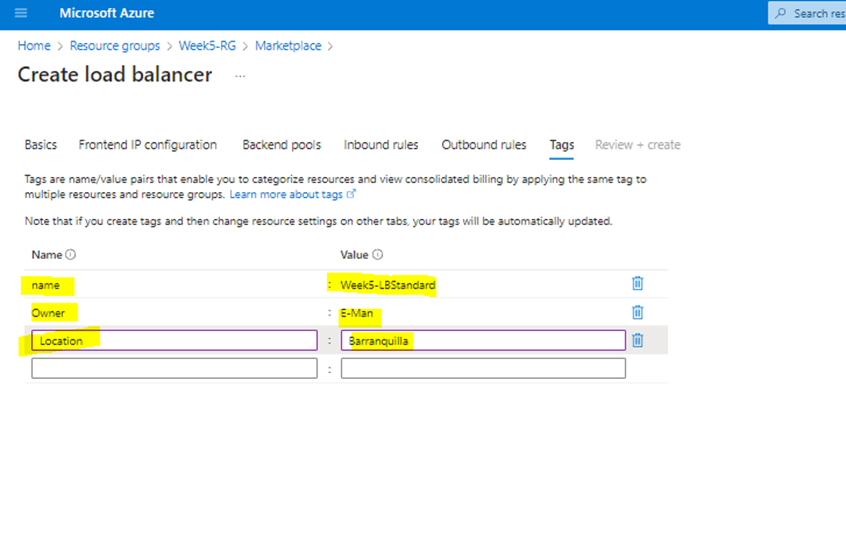Show info tooltip for Value column

pyautogui.click(x=378, y=255)
